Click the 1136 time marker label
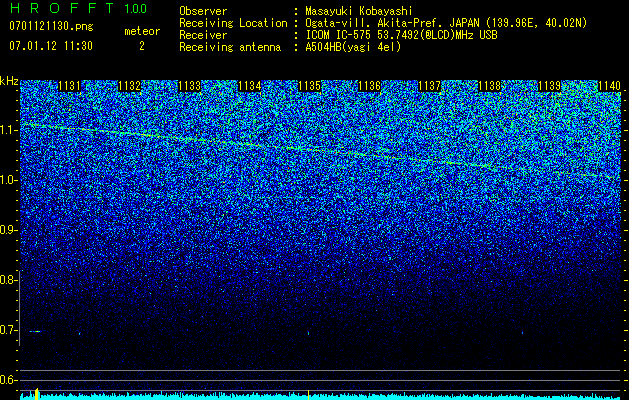The width and height of the screenshot is (629, 400). (369, 86)
